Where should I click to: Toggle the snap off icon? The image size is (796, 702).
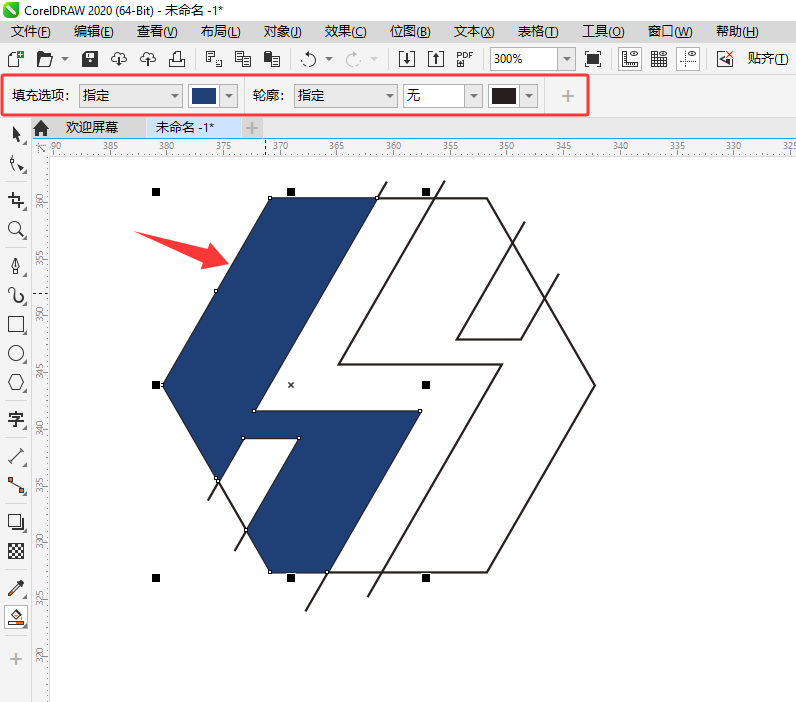pyautogui.click(x=725, y=59)
